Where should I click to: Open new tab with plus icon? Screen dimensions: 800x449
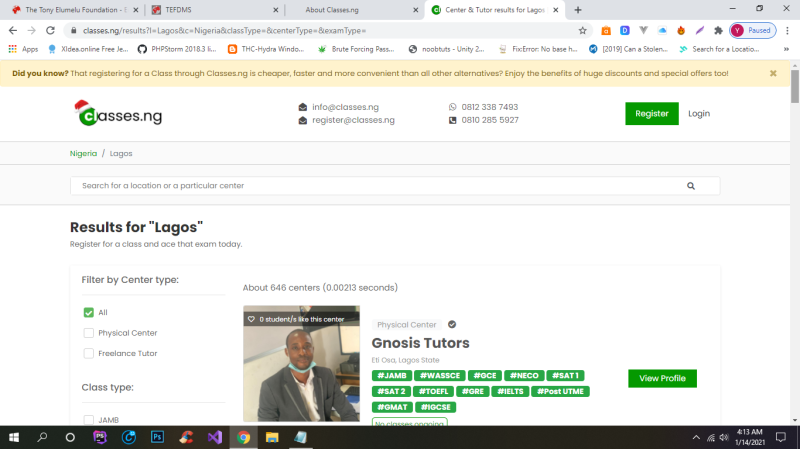coord(578,10)
